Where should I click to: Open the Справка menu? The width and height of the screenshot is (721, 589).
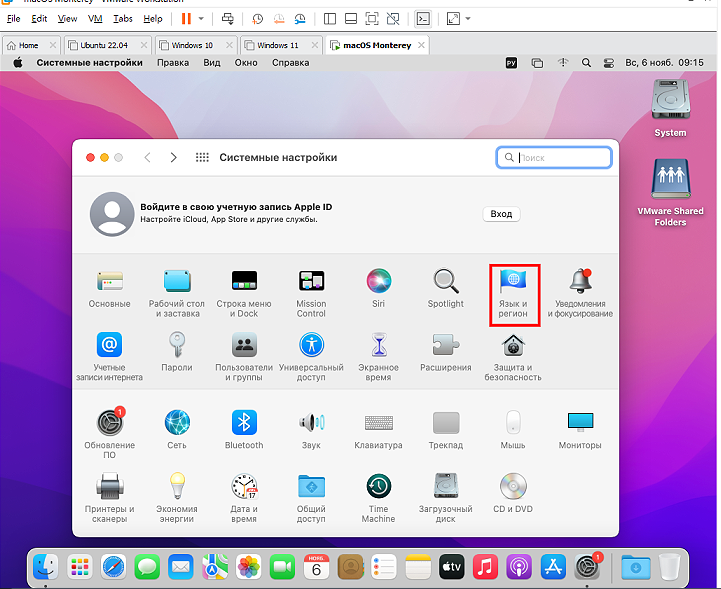[x=291, y=63]
